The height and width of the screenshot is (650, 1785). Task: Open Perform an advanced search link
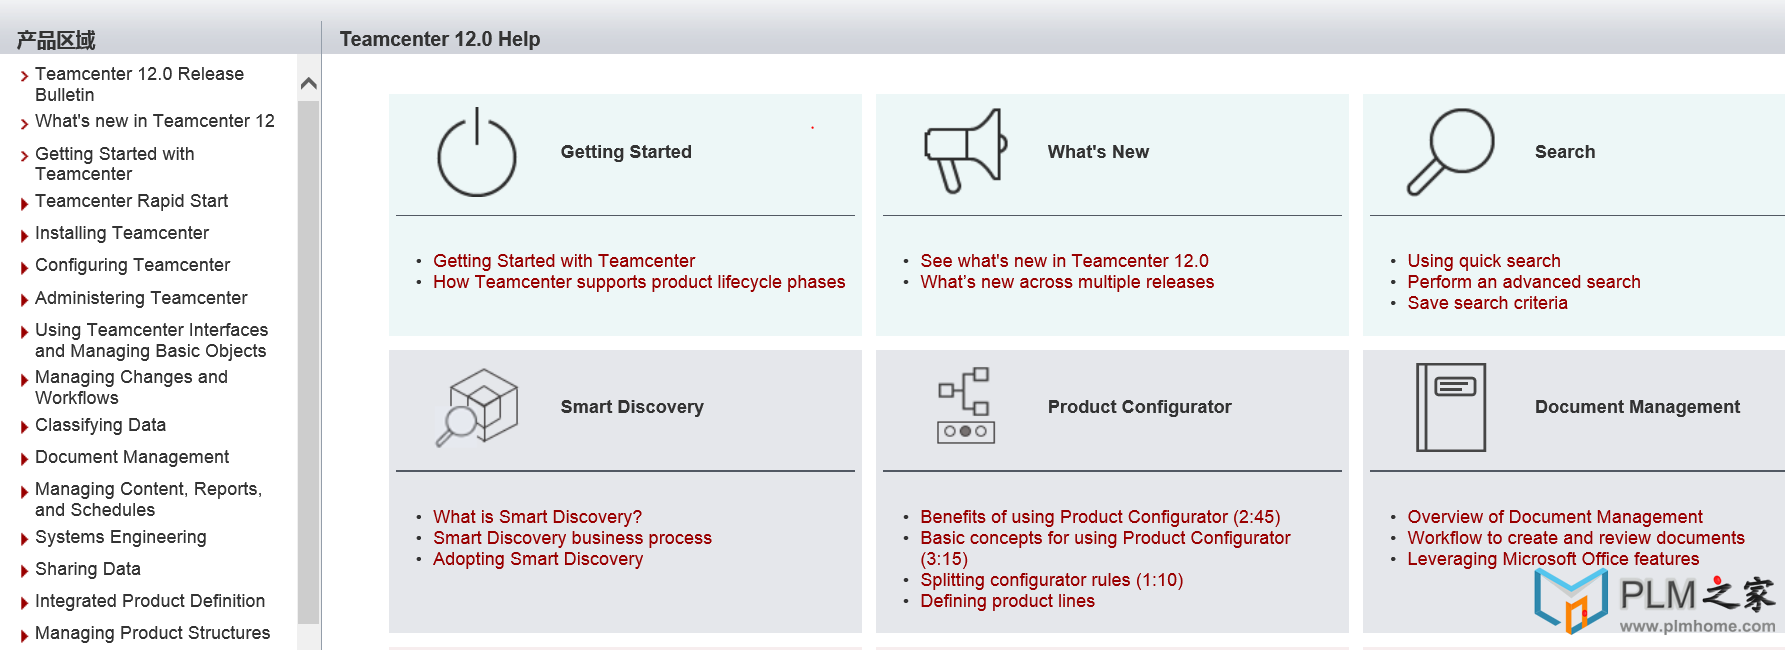(x=1524, y=282)
